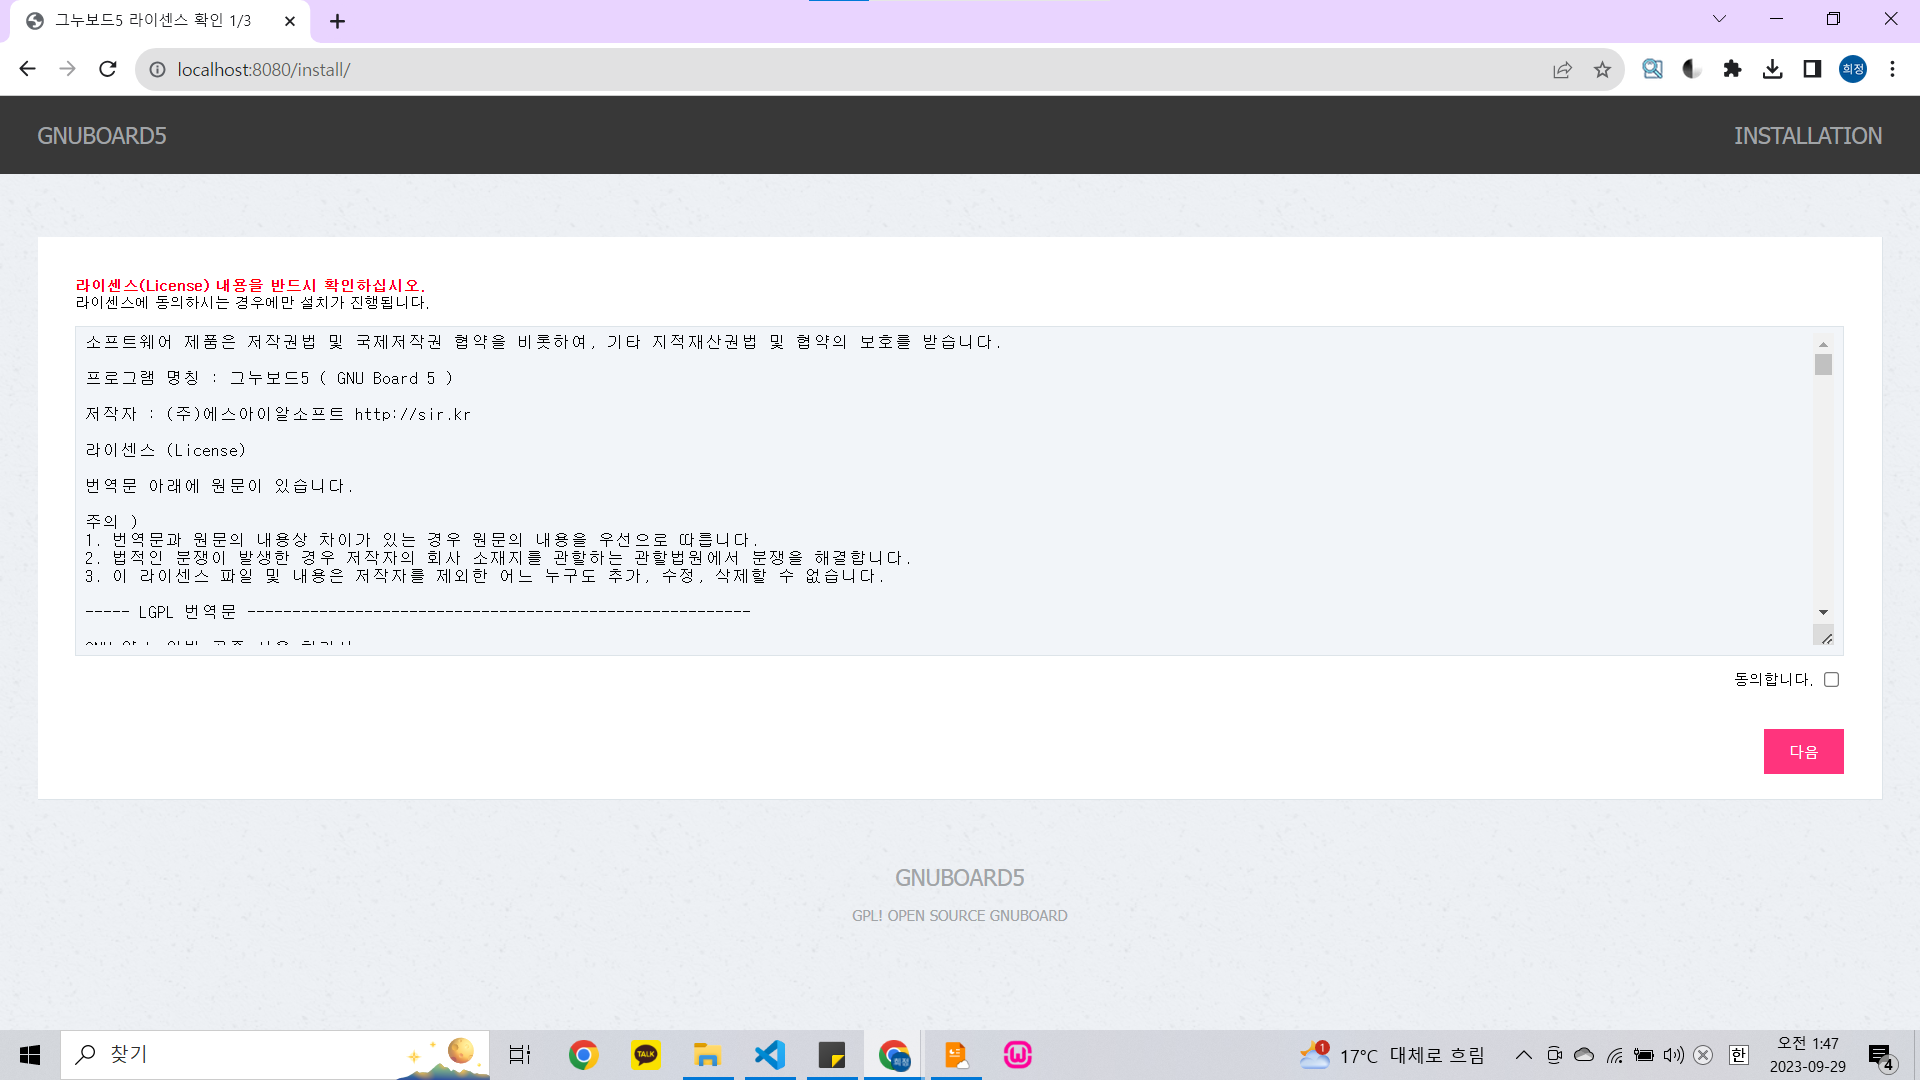The width and height of the screenshot is (1920, 1080).
Task: Click the license textarea scrollbar thumb
Action: tap(1823, 365)
